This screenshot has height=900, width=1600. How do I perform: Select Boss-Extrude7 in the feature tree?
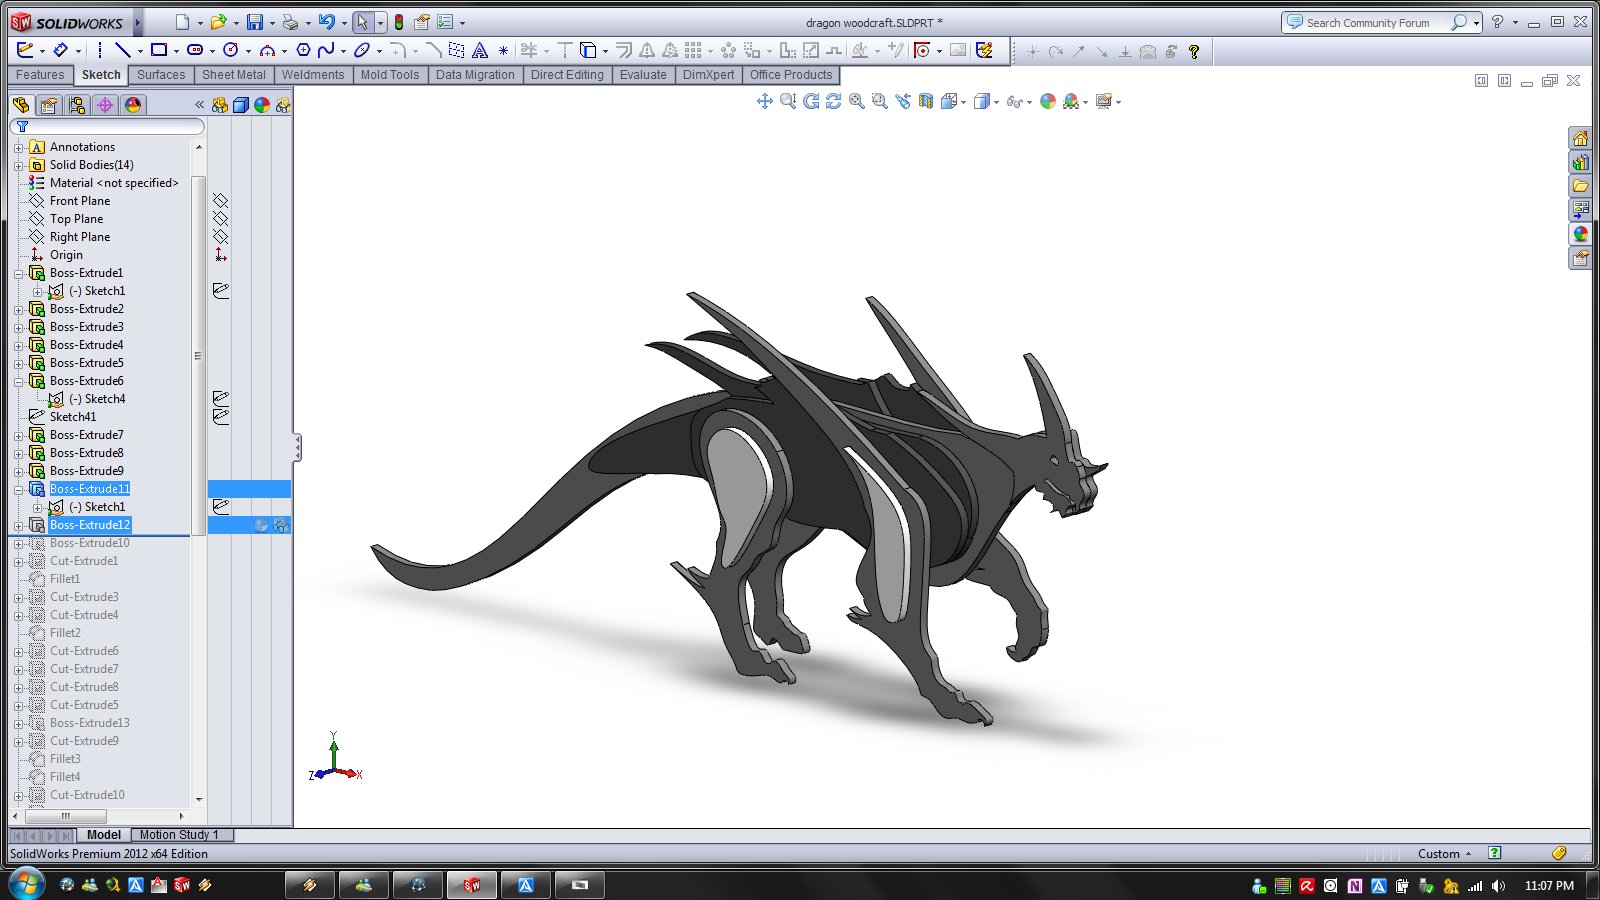point(86,435)
